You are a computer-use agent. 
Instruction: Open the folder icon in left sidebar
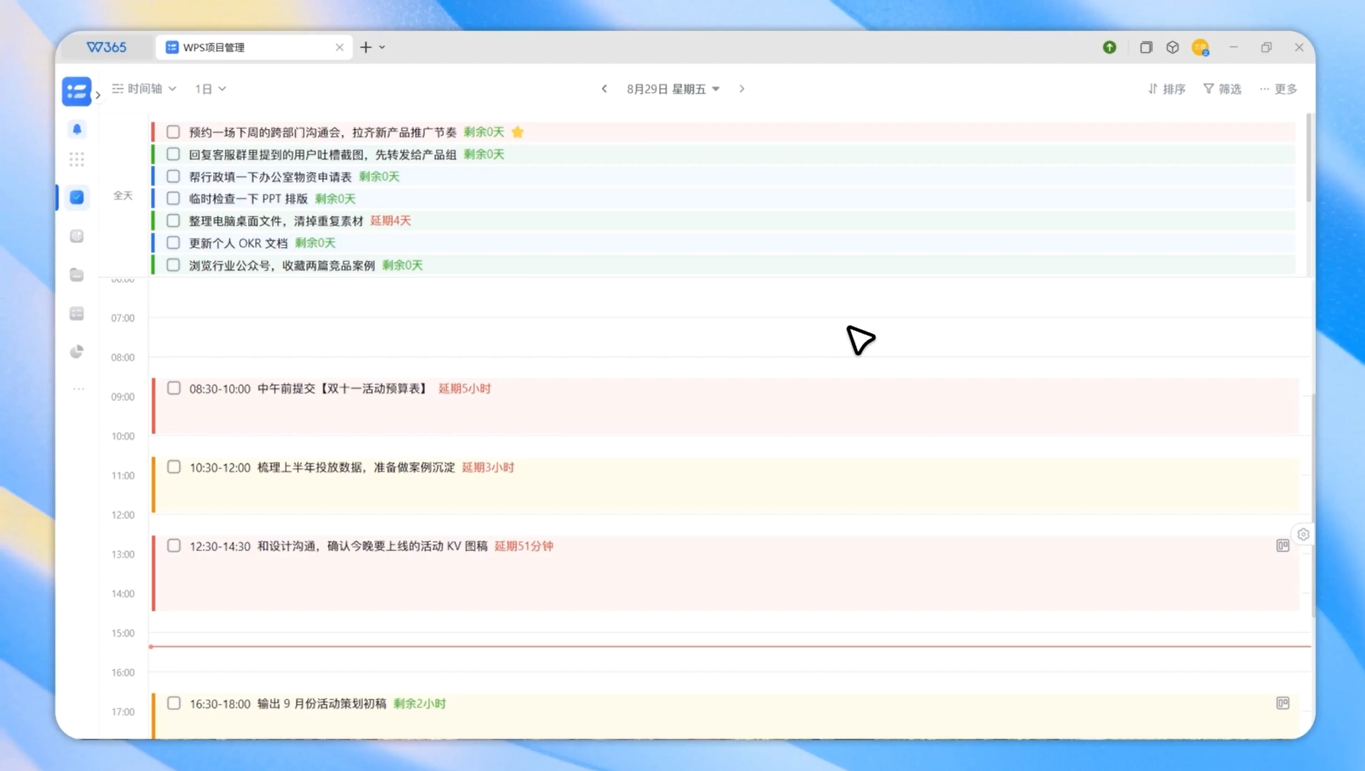[77, 275]
